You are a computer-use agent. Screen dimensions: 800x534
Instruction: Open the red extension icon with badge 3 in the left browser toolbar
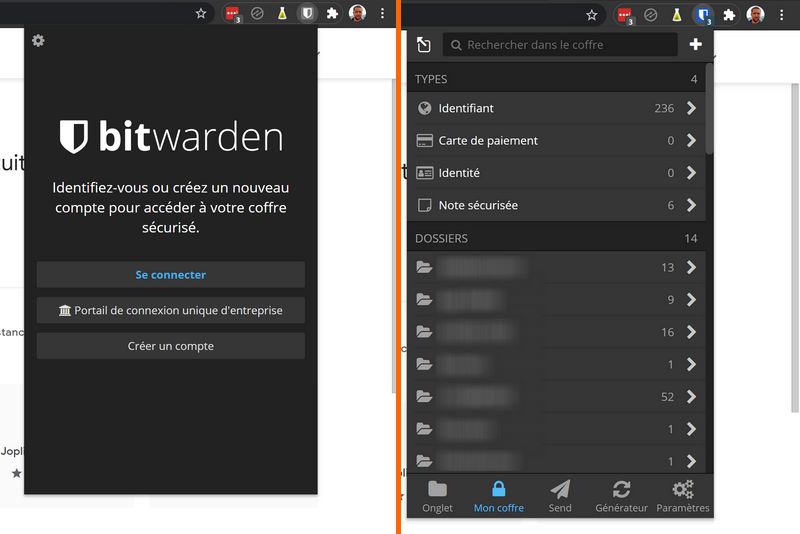point(233,14)
